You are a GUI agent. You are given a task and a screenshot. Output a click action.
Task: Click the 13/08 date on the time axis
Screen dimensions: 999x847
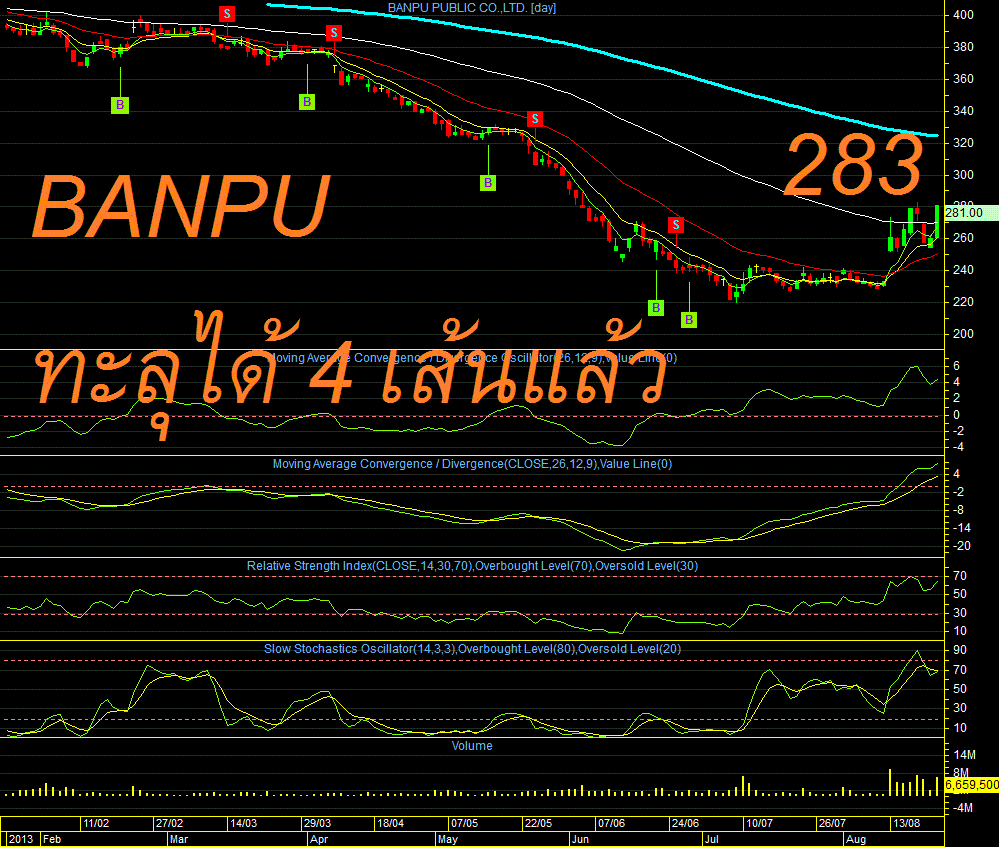[906, 823]
